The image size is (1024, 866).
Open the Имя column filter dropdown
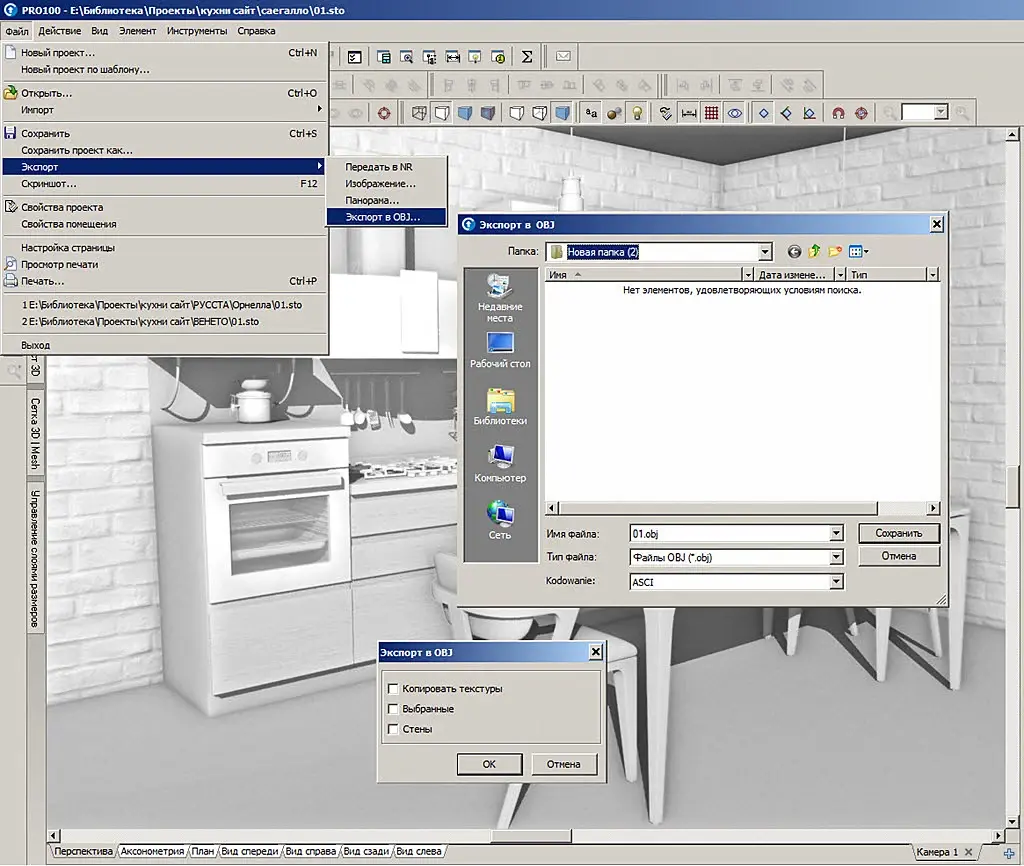748,275
